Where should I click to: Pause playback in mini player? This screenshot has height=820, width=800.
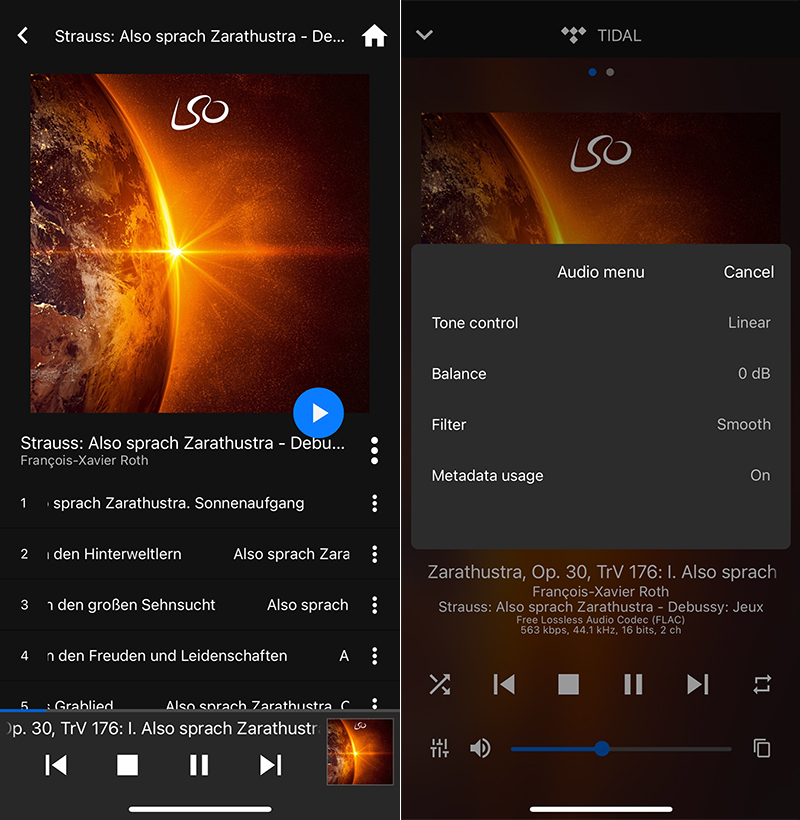click(199, 765)
